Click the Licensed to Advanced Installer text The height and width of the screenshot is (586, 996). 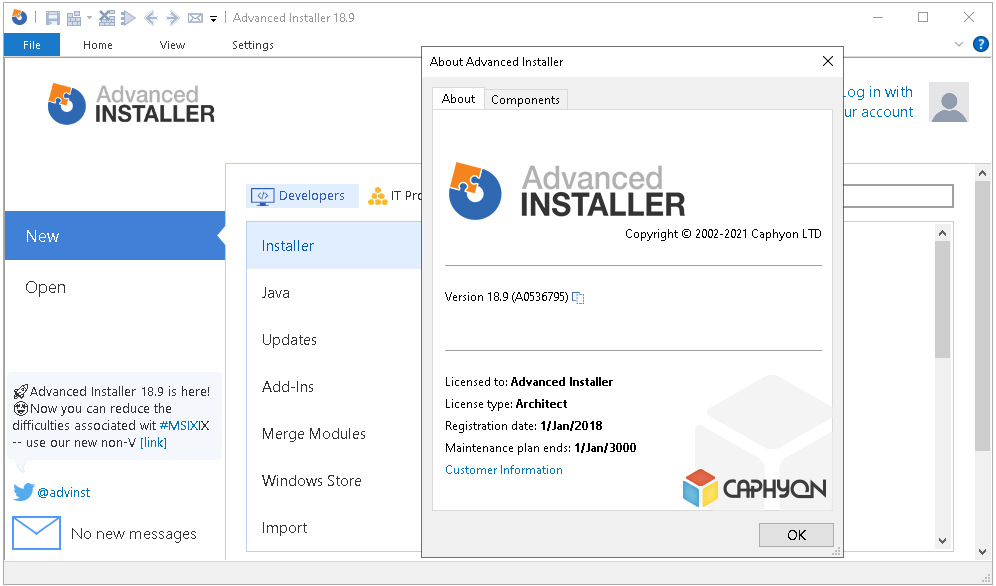[x=529, y=382]
